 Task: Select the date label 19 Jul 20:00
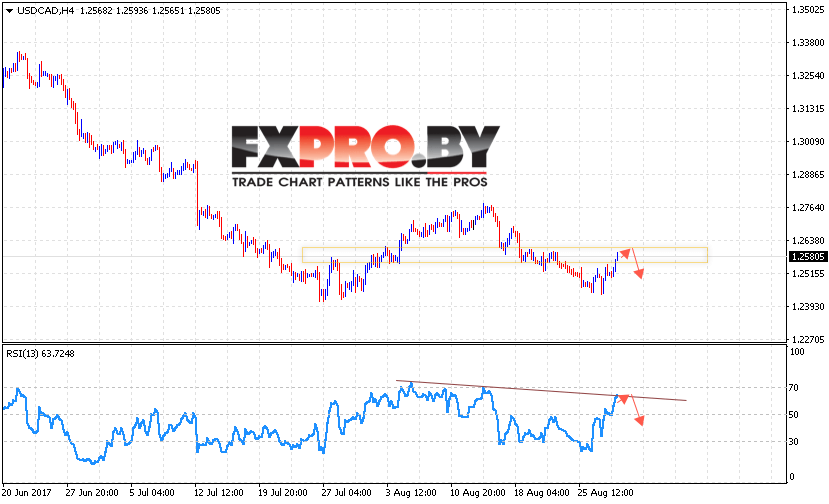(283, 492)
